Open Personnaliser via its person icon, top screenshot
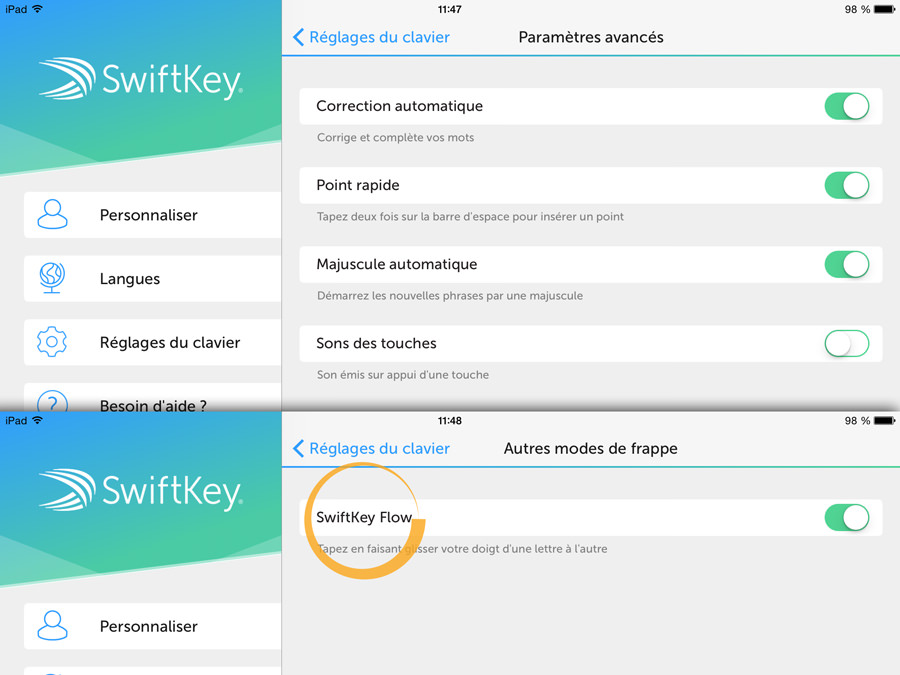This screenshot has width=900, height=675. pos(52,215)
